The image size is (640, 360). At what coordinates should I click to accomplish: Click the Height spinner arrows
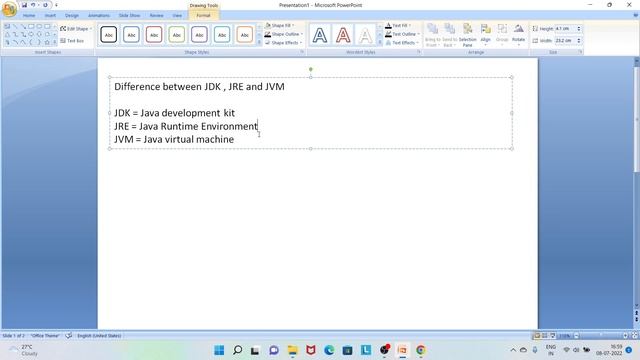579,29
